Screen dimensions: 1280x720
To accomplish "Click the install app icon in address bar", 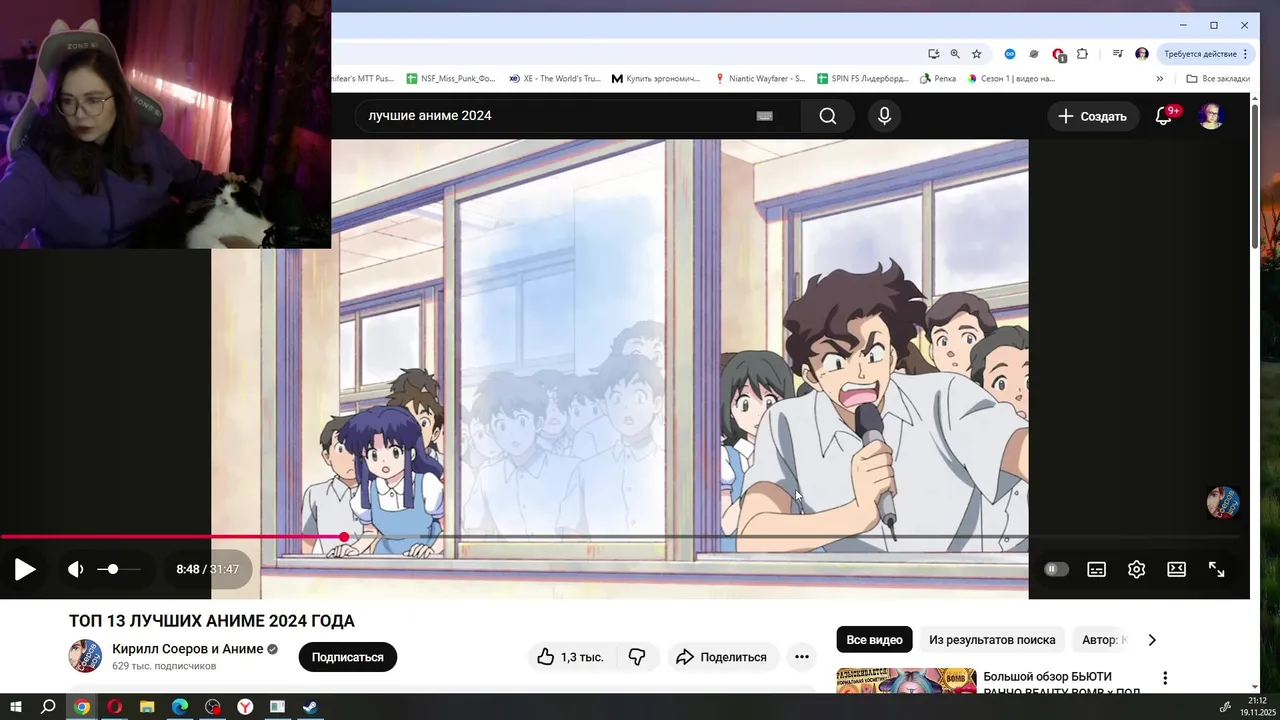I will [x=933, y=54].
